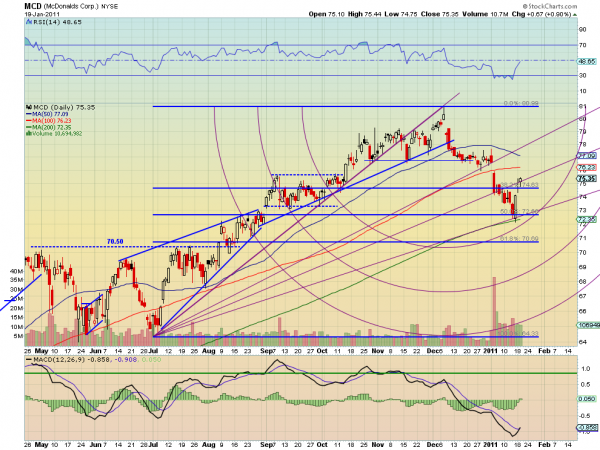Image resolution: width=600 pixels, height=450 pixels.
Task: Click the Chg +0.67 (+0.90%) value
Action: click(x=541, y=14)
